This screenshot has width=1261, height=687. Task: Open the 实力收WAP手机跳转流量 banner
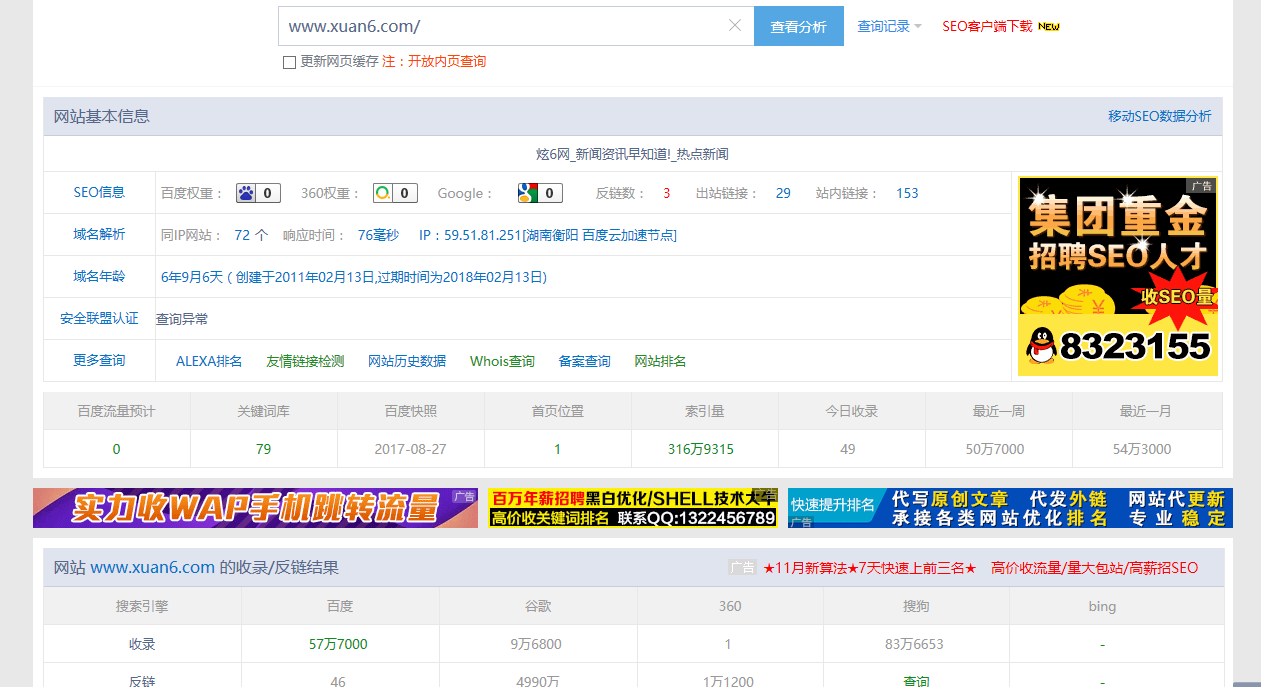click(255, 508)
